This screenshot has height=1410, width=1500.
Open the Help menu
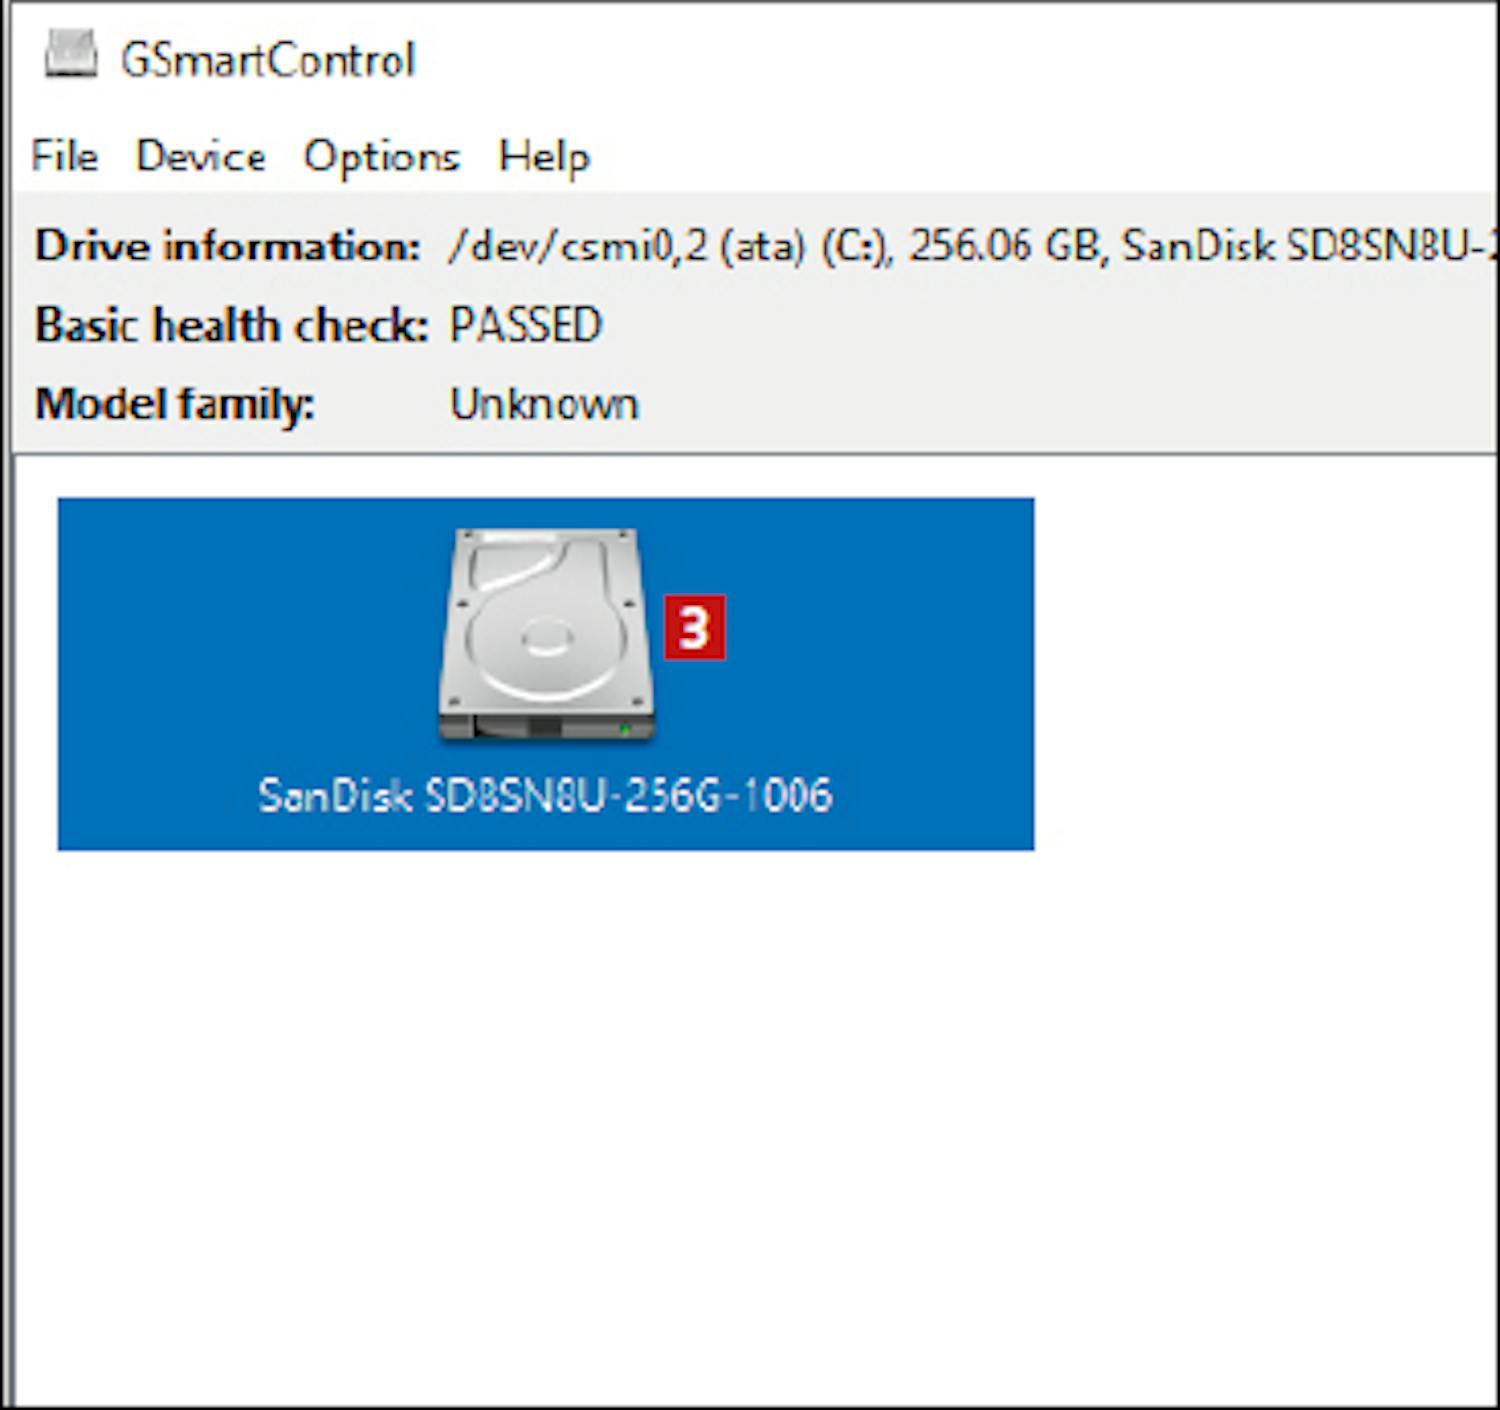[544, 157]
